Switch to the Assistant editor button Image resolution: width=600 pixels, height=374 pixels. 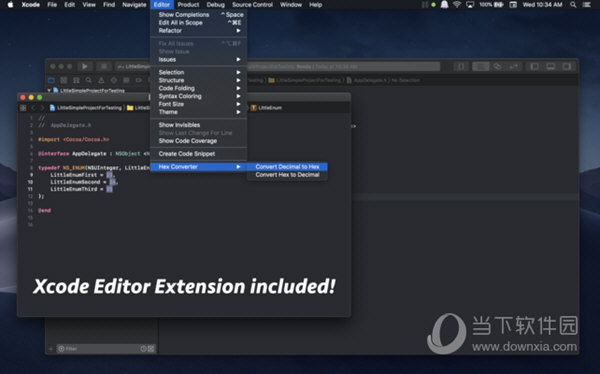pyautogui.click(x=497, y=67)
